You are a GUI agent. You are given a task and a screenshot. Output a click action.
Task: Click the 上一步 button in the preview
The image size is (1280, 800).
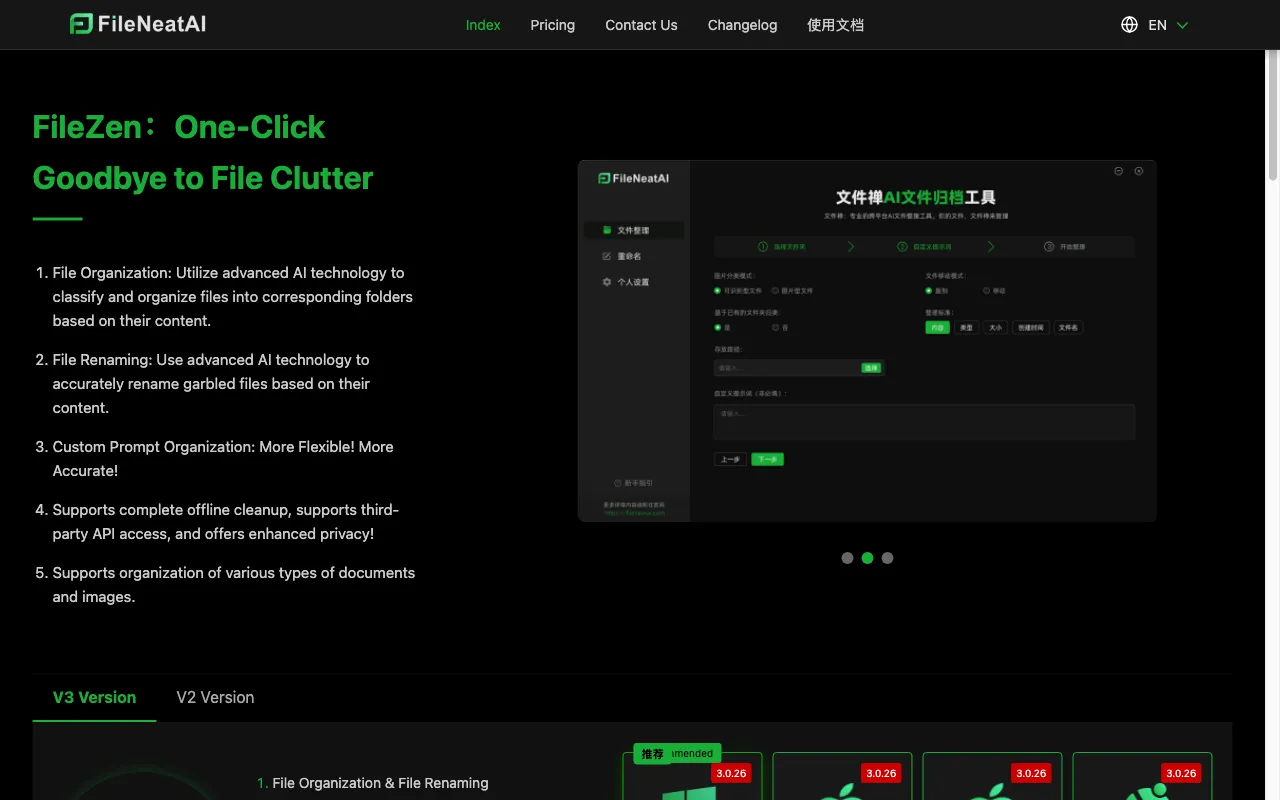click(730, 459)
